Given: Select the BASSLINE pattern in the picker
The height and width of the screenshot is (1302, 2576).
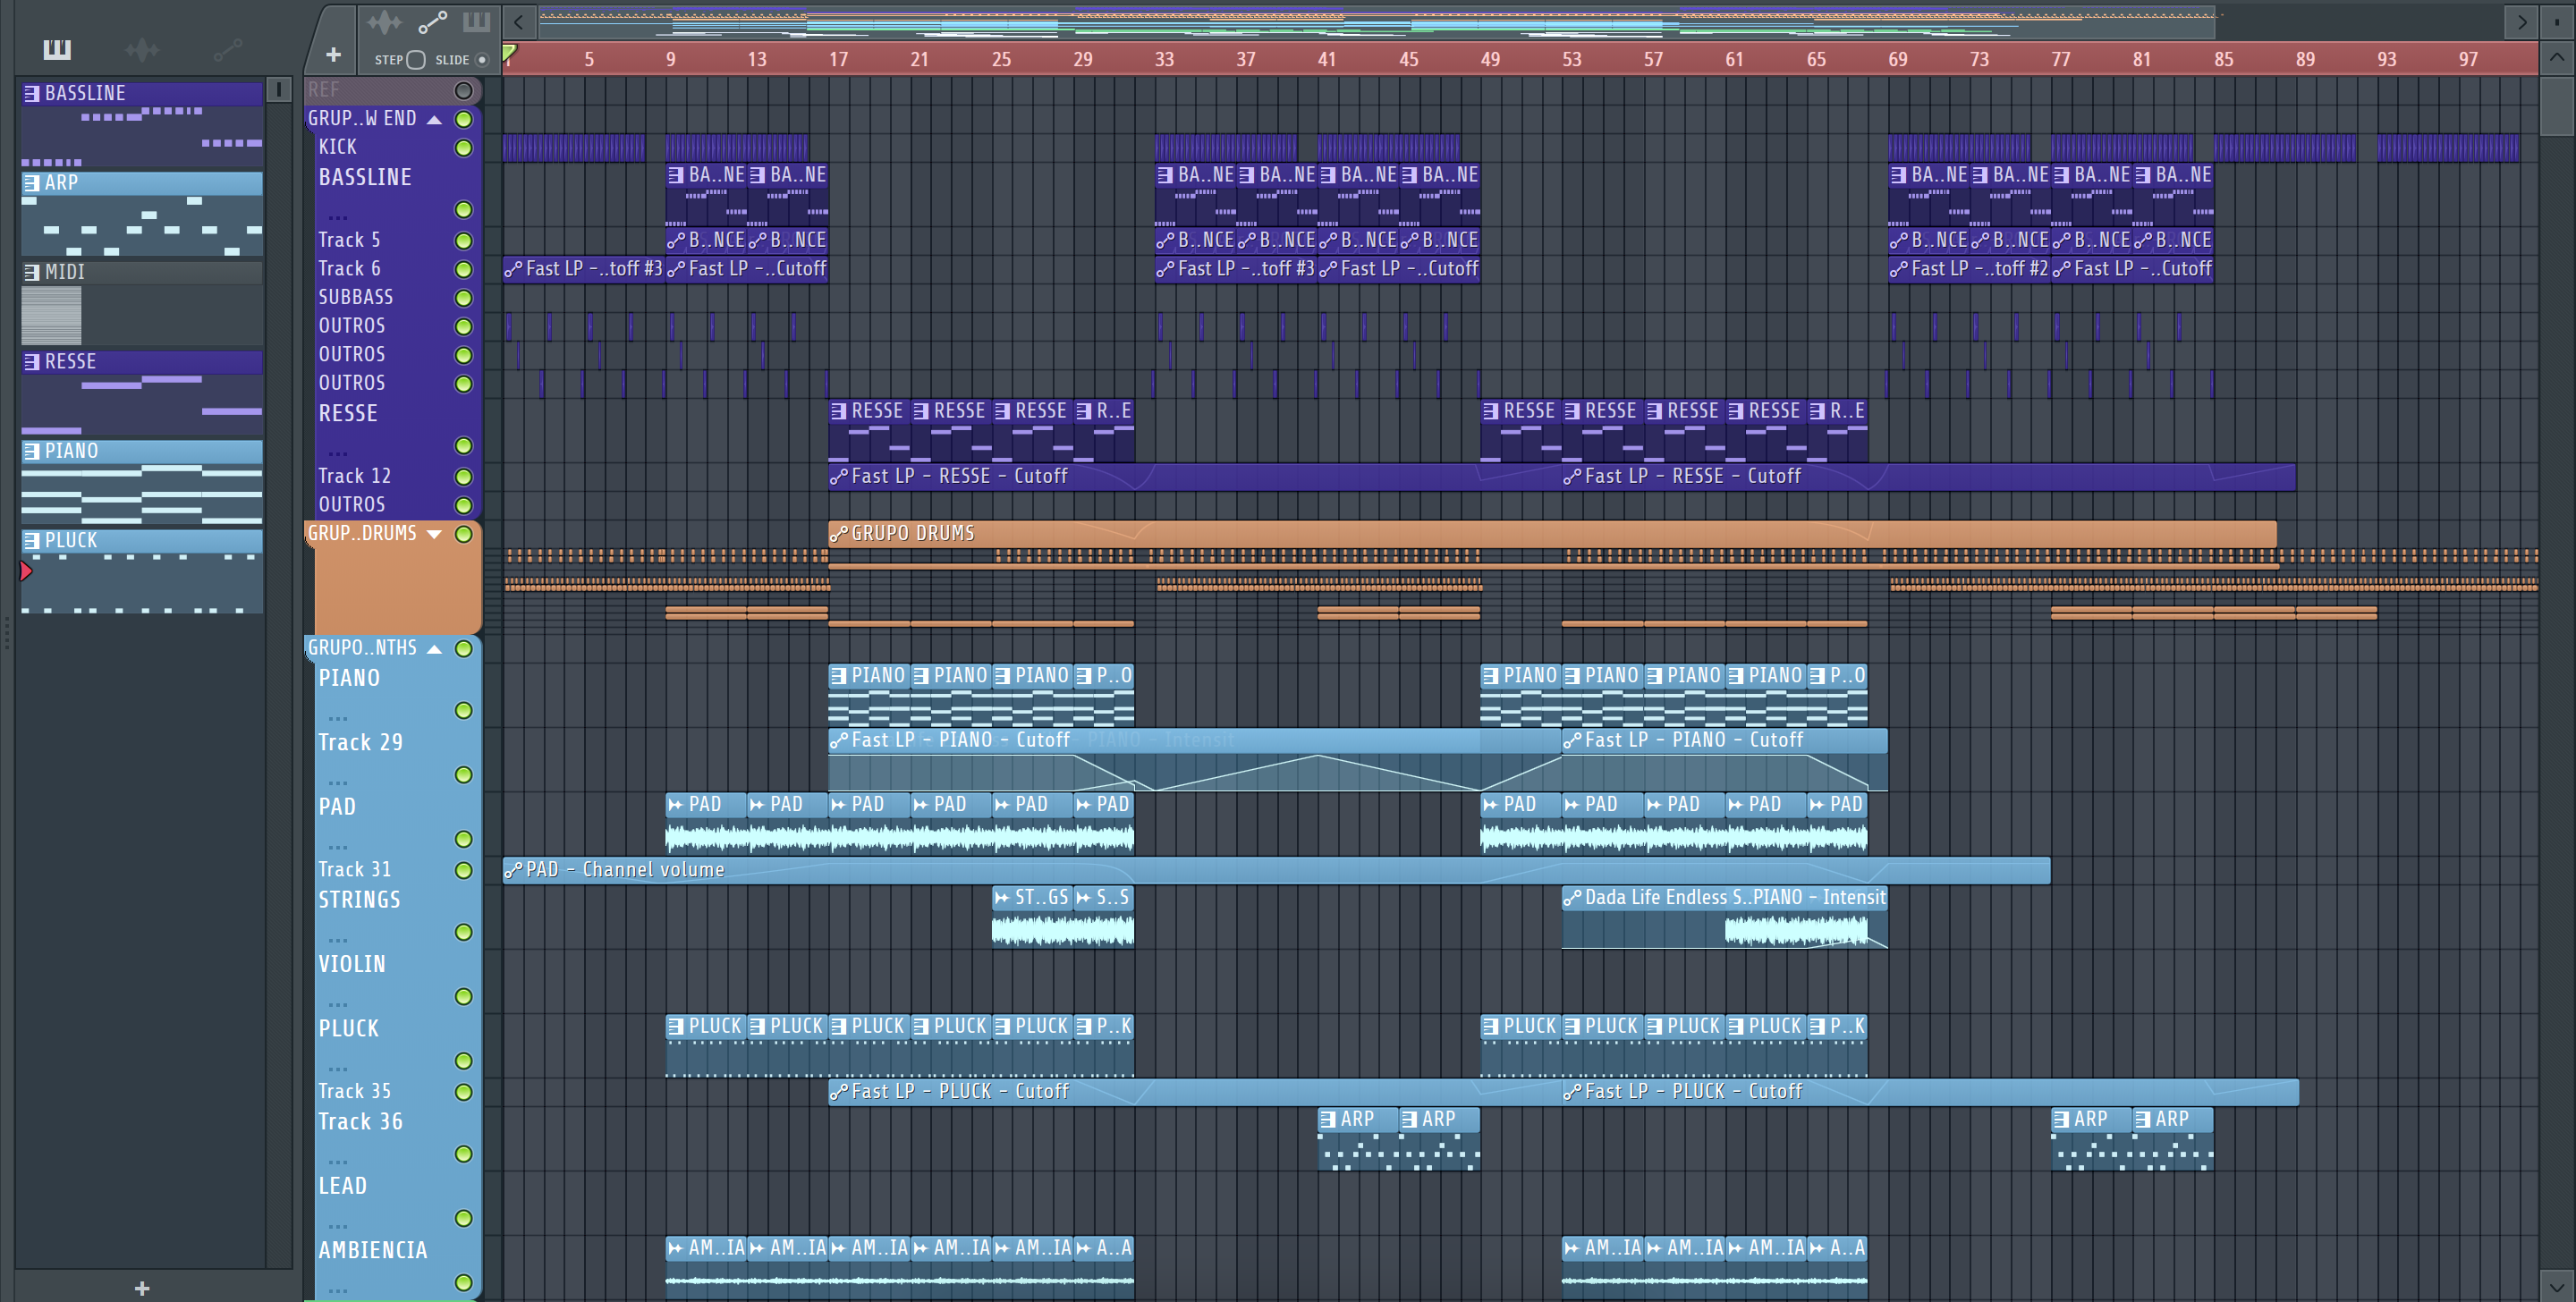Looking at the screenshot, I should point(142,124).
